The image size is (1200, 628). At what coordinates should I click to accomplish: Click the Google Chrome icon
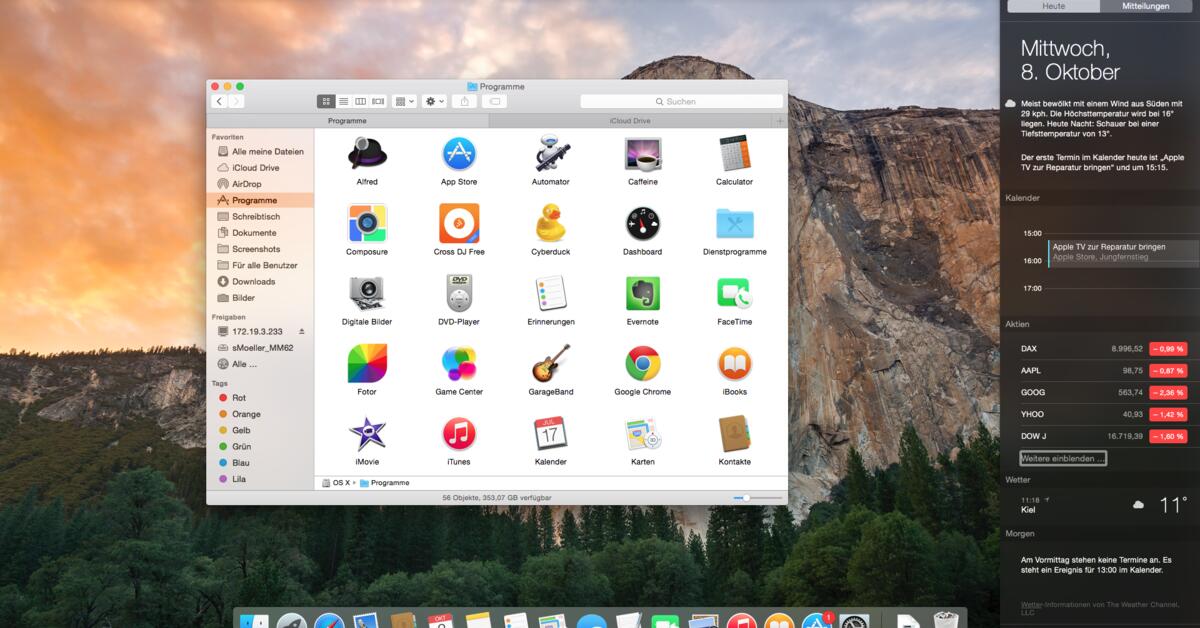pyautogui.click(x=642, y=364)
